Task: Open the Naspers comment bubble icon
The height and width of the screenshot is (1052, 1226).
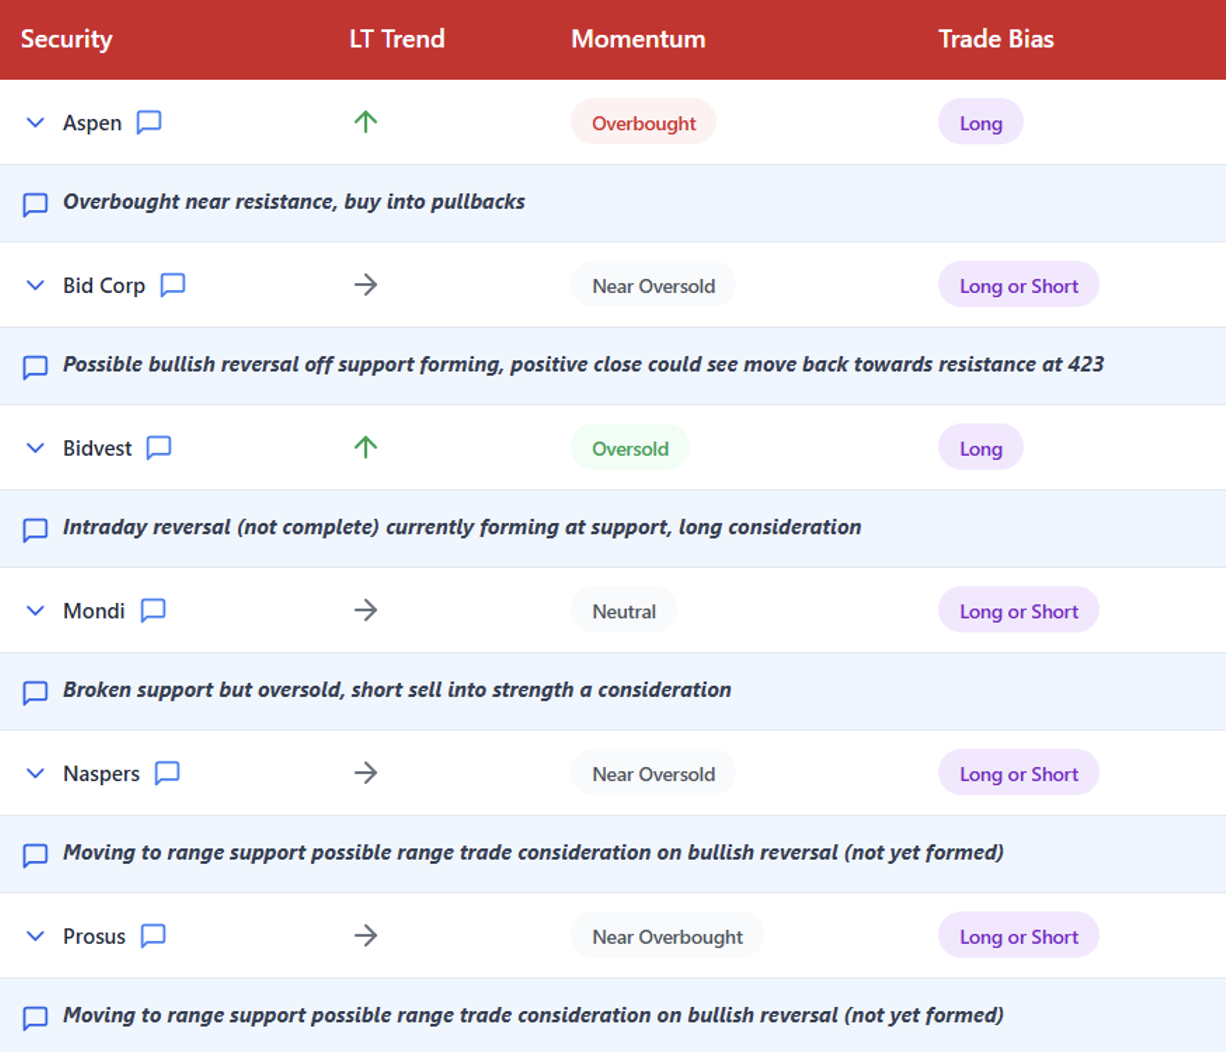Action: click(167, 773)
